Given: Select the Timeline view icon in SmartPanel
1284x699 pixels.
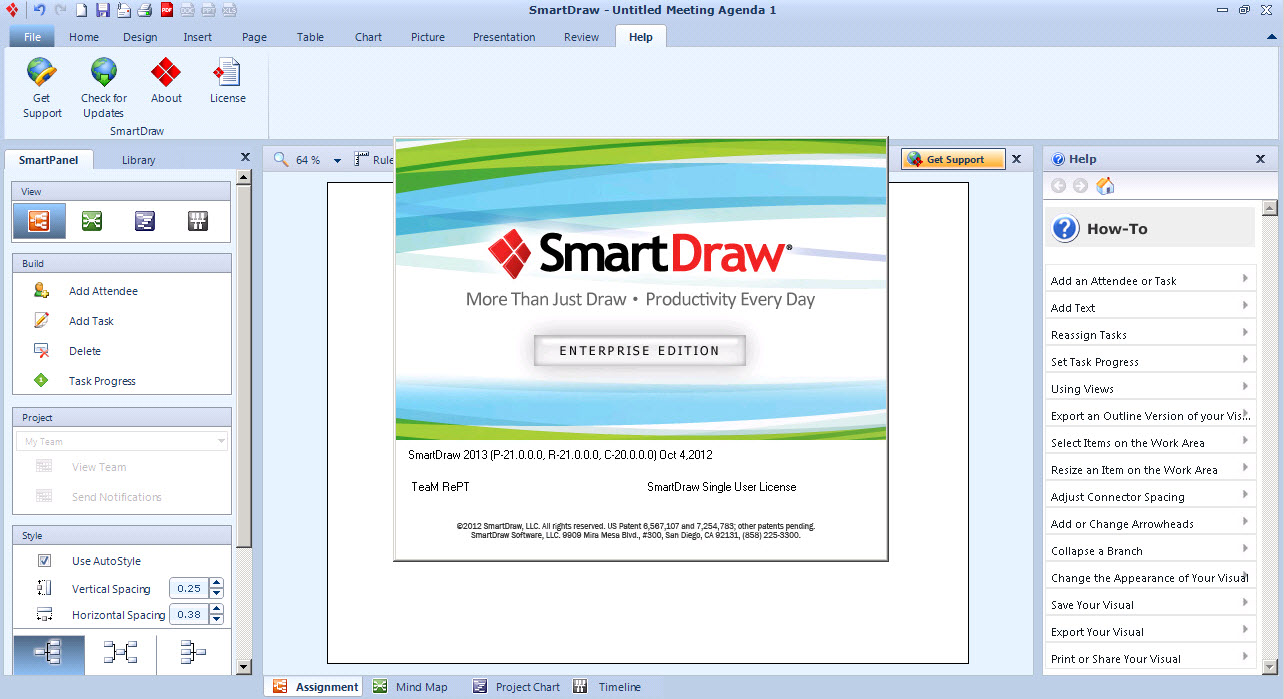Looking at the screenshot, I should click(198, 221).
